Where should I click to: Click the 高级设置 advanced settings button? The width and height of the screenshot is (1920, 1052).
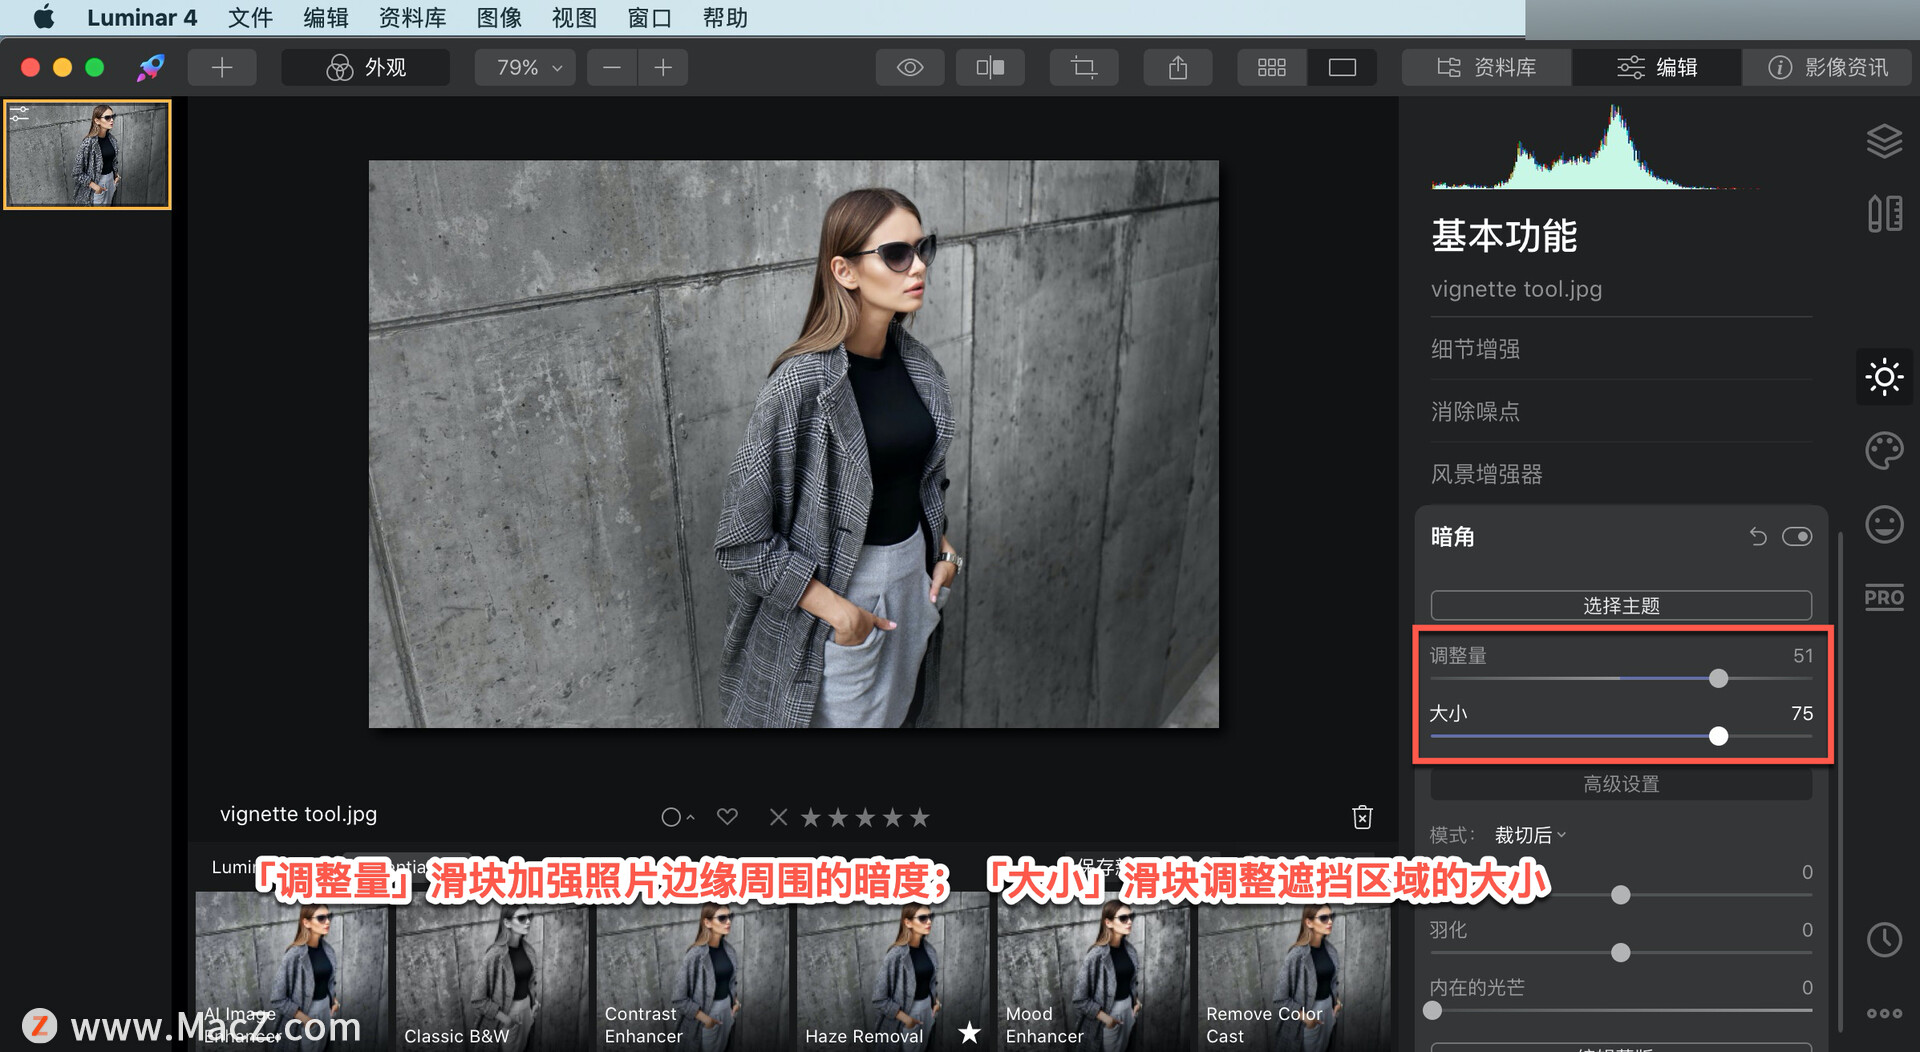1621,784
